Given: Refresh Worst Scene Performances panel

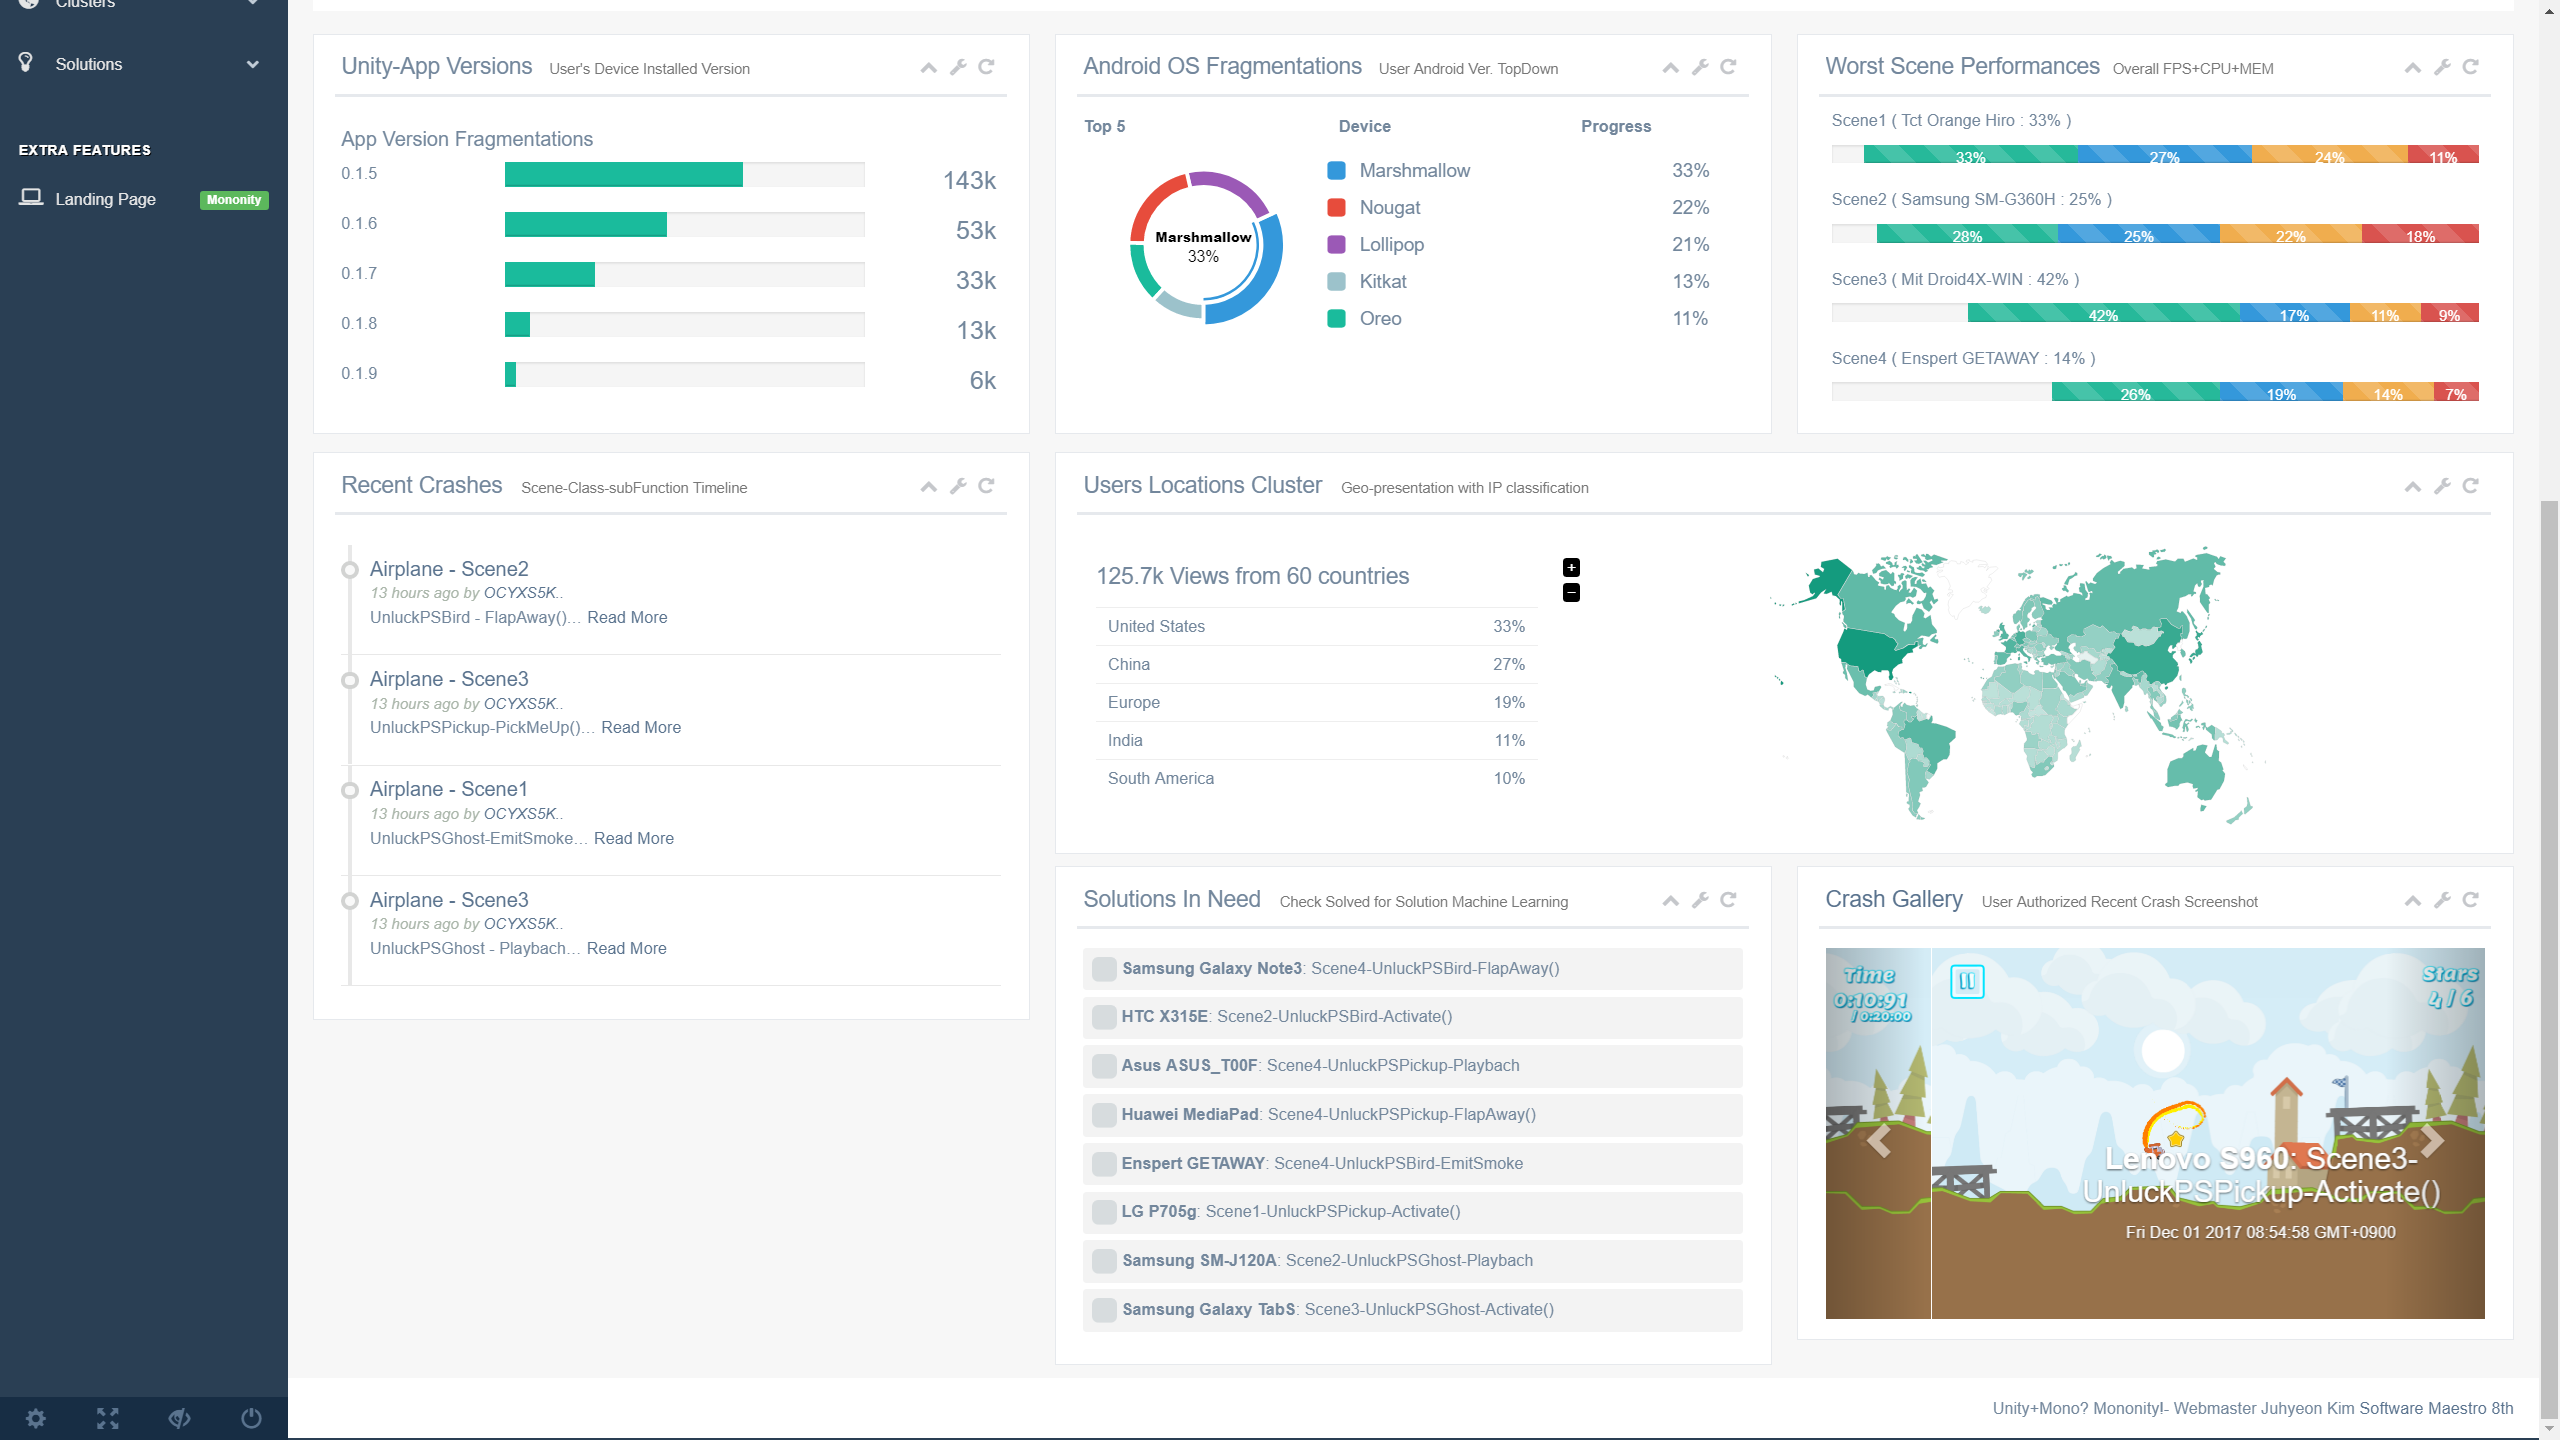Looking at the screenshot, I should 2470,67.
